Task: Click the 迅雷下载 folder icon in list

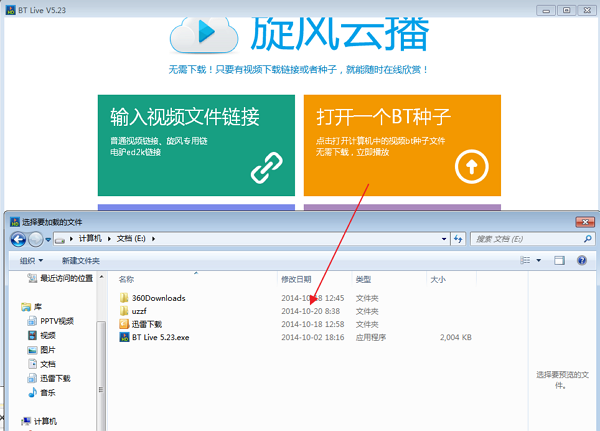Action: coord(124,324)
